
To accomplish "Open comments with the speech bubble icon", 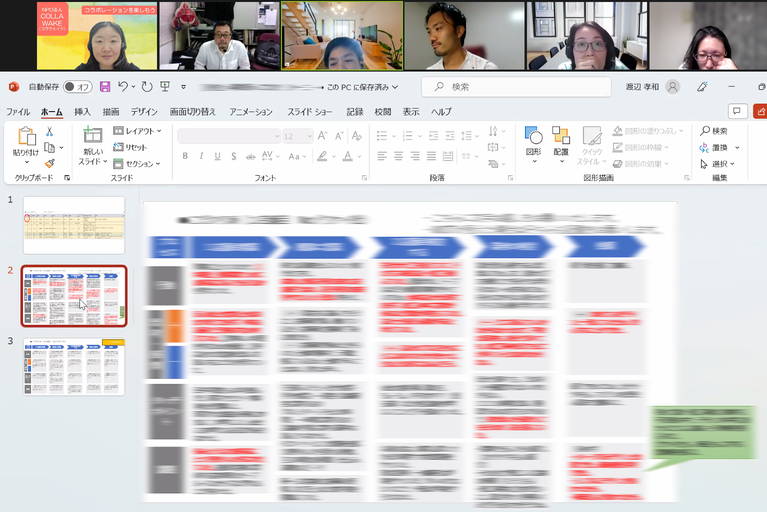I will pos(737,112).
